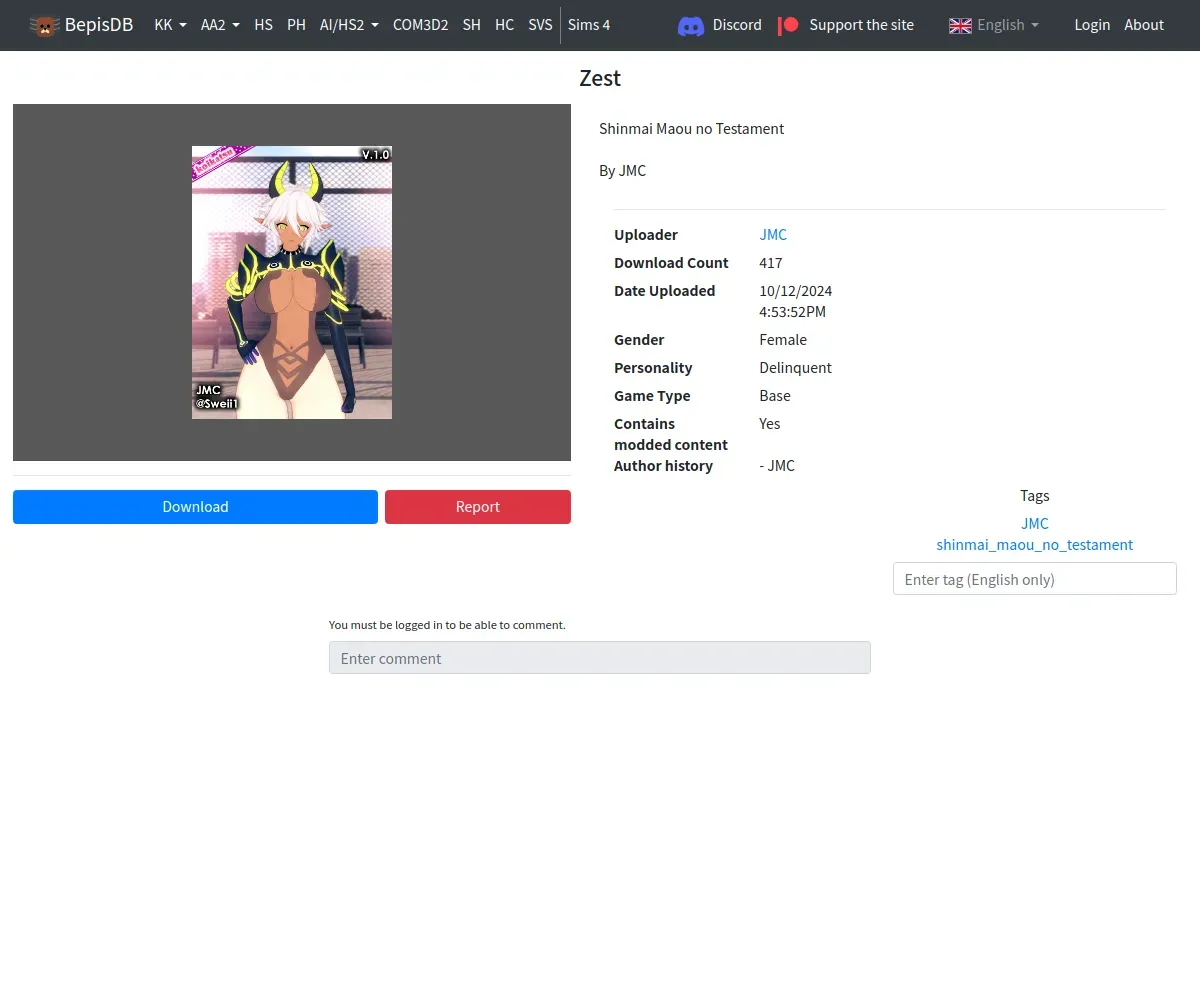Open the BepisDB home link

coord(81,25)
